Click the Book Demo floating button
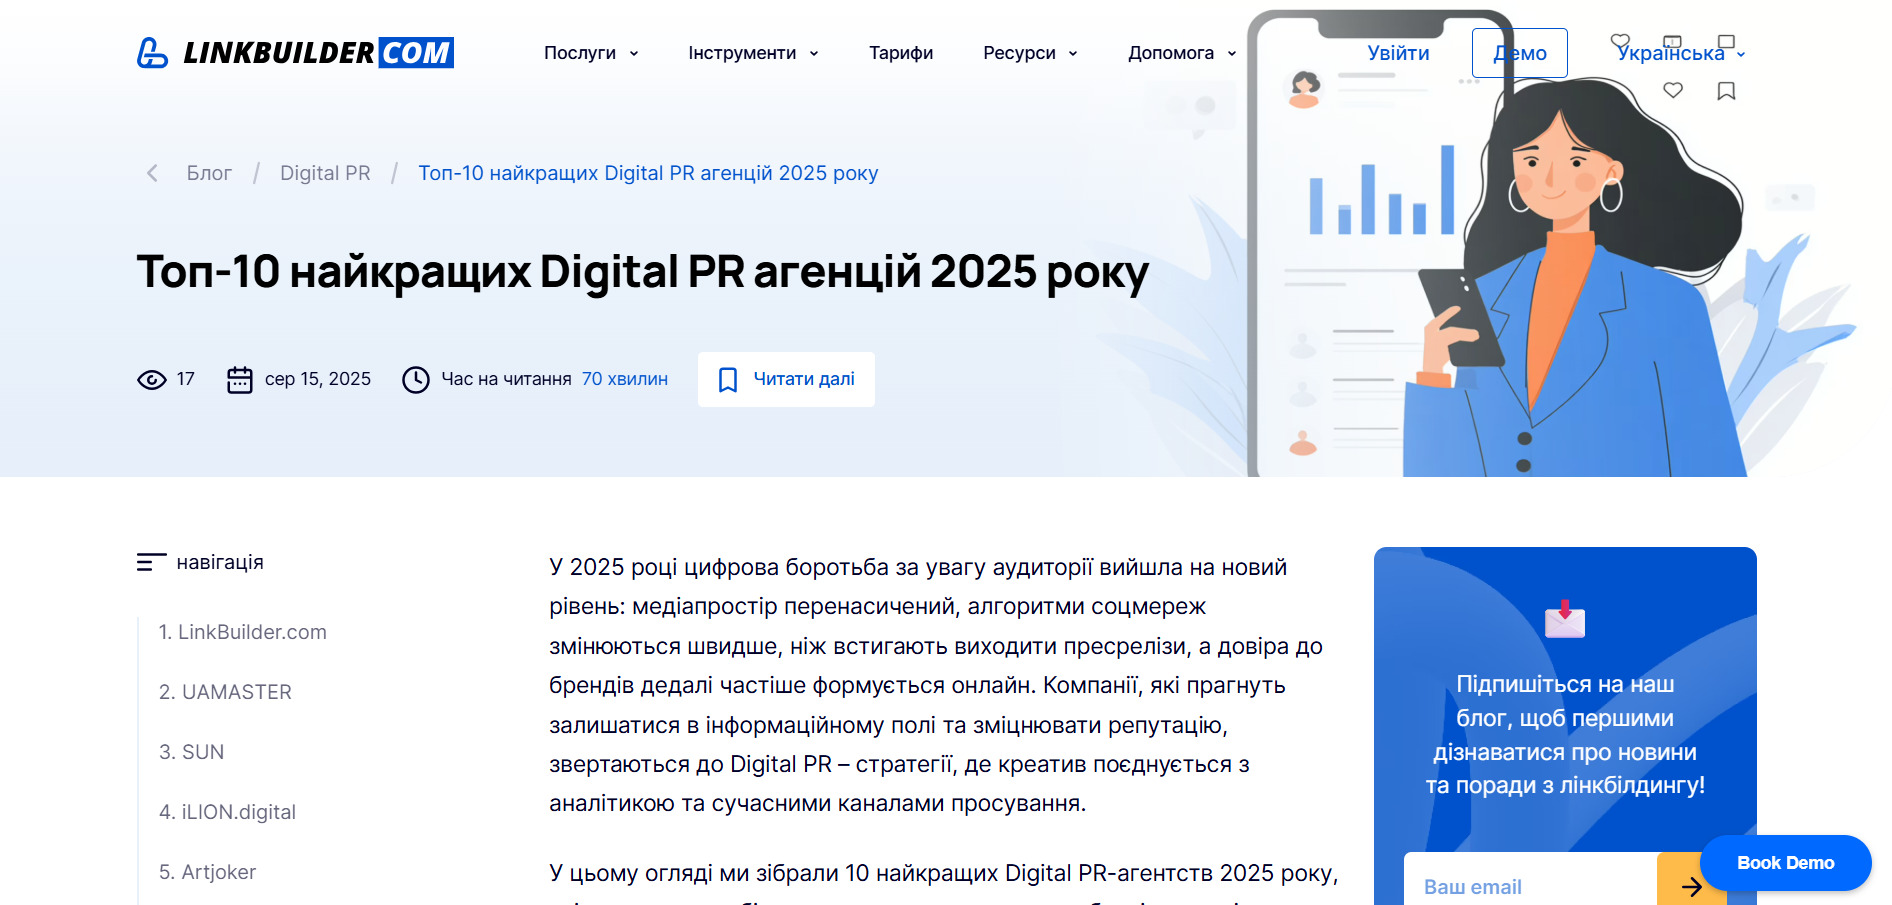Image resolution: width=1892 pixels, height=905 pixels. (x=1786, y=863)
